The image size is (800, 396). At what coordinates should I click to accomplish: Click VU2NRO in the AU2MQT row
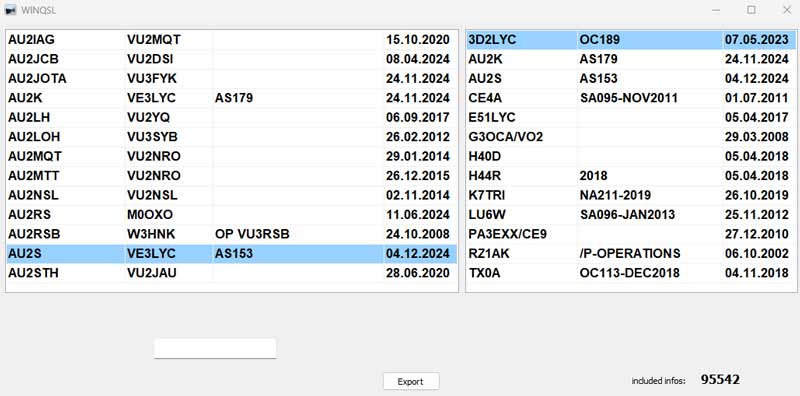coord(154,156)
